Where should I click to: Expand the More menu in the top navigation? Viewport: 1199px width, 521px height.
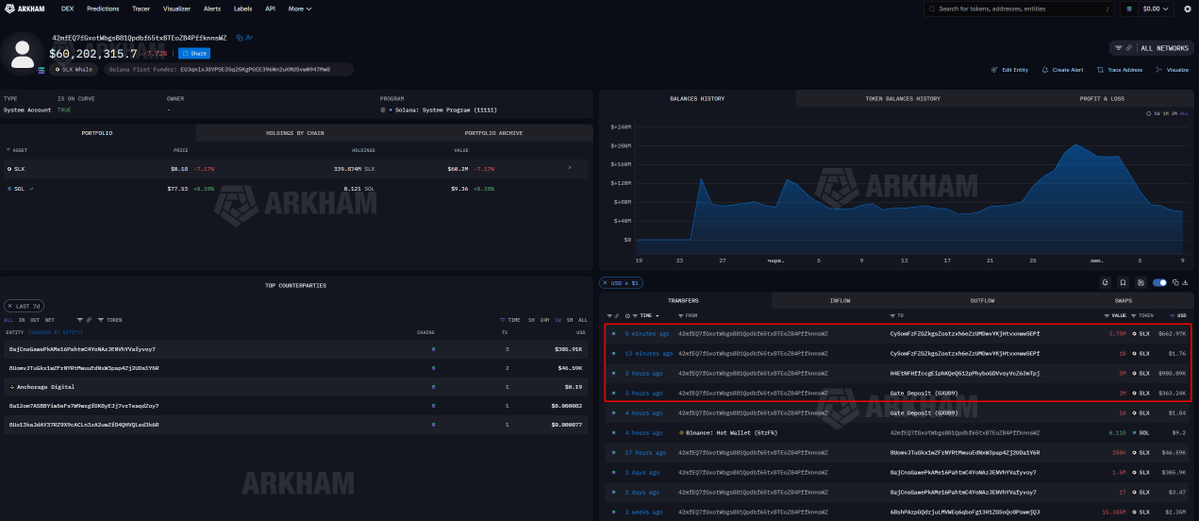coord(298,8)
